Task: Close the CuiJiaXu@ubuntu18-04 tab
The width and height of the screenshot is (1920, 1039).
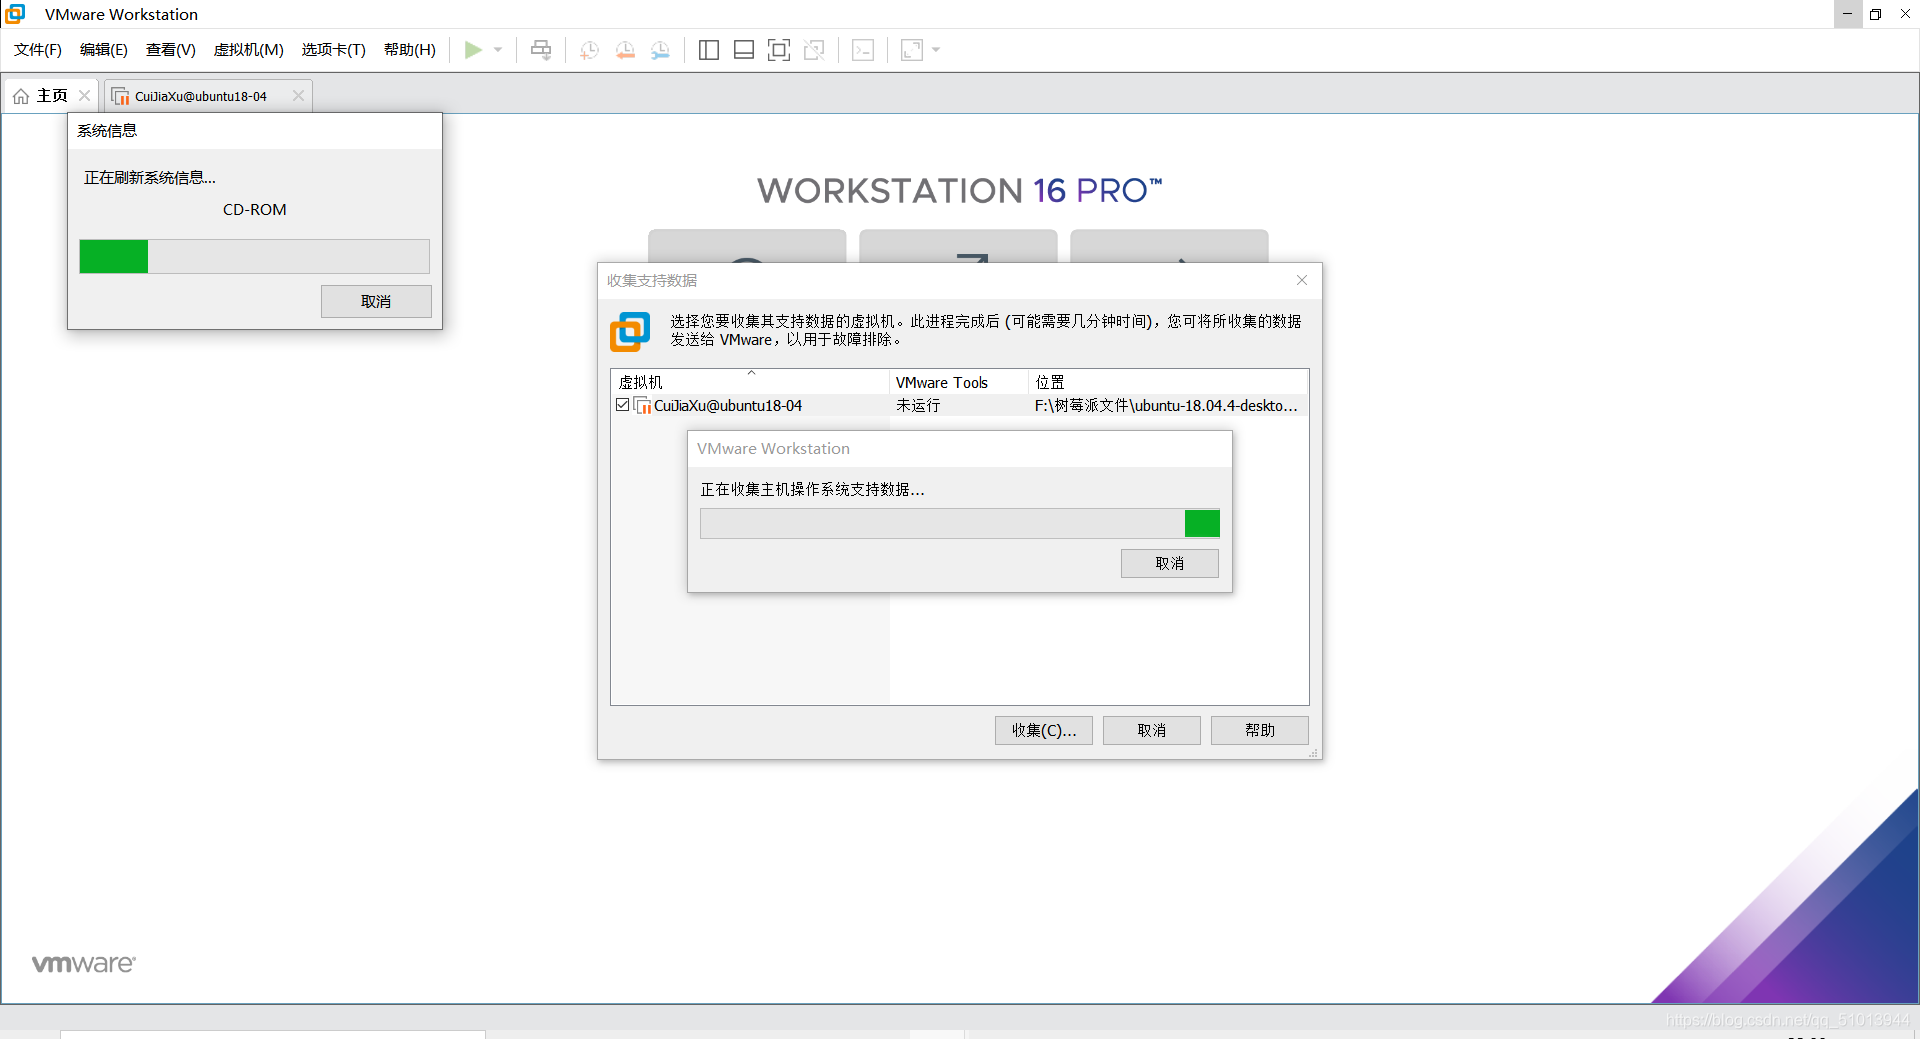Action: click(298, 96)
